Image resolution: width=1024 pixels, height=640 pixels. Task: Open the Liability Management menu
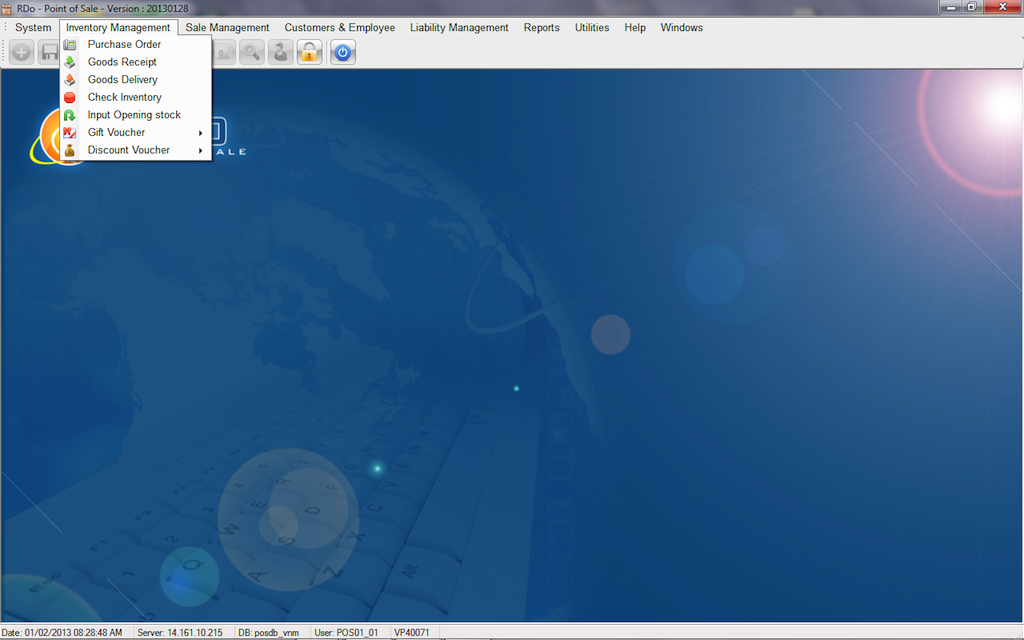459,28
